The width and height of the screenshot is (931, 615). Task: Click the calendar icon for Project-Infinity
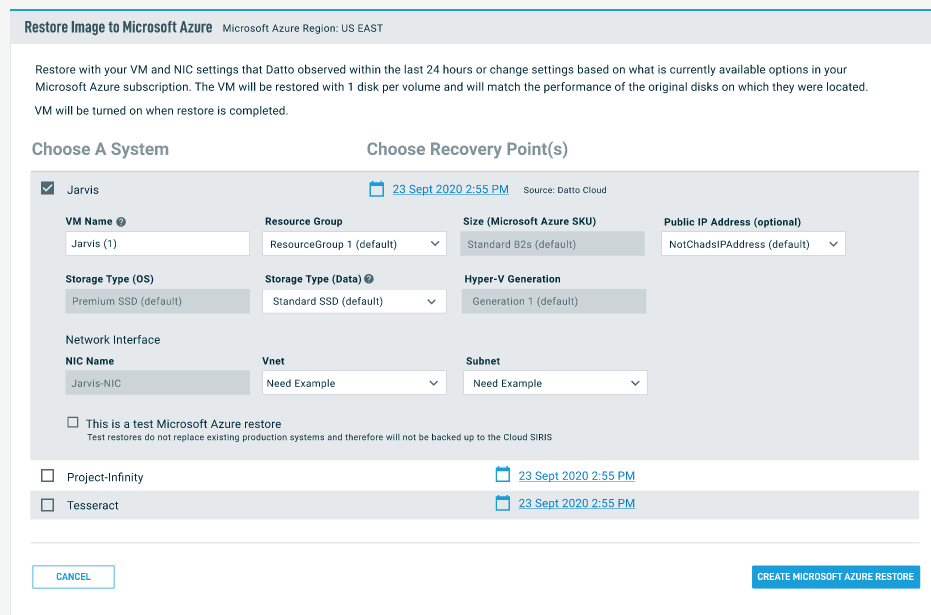(503, 476)
